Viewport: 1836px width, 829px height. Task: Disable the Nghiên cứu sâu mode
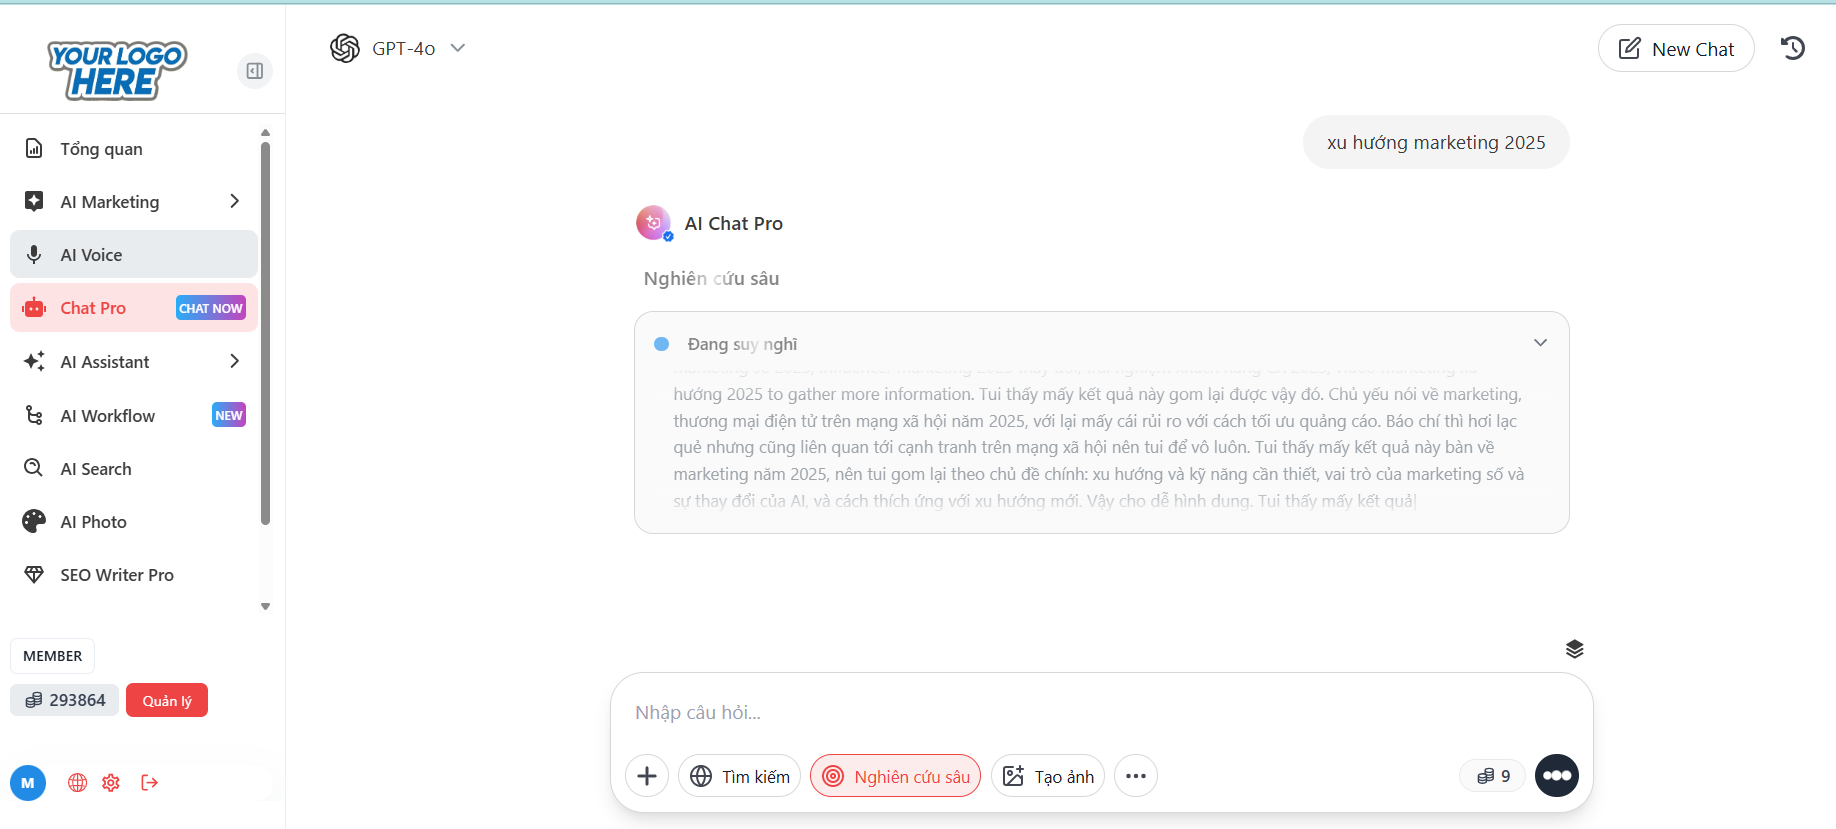[896, 776]
